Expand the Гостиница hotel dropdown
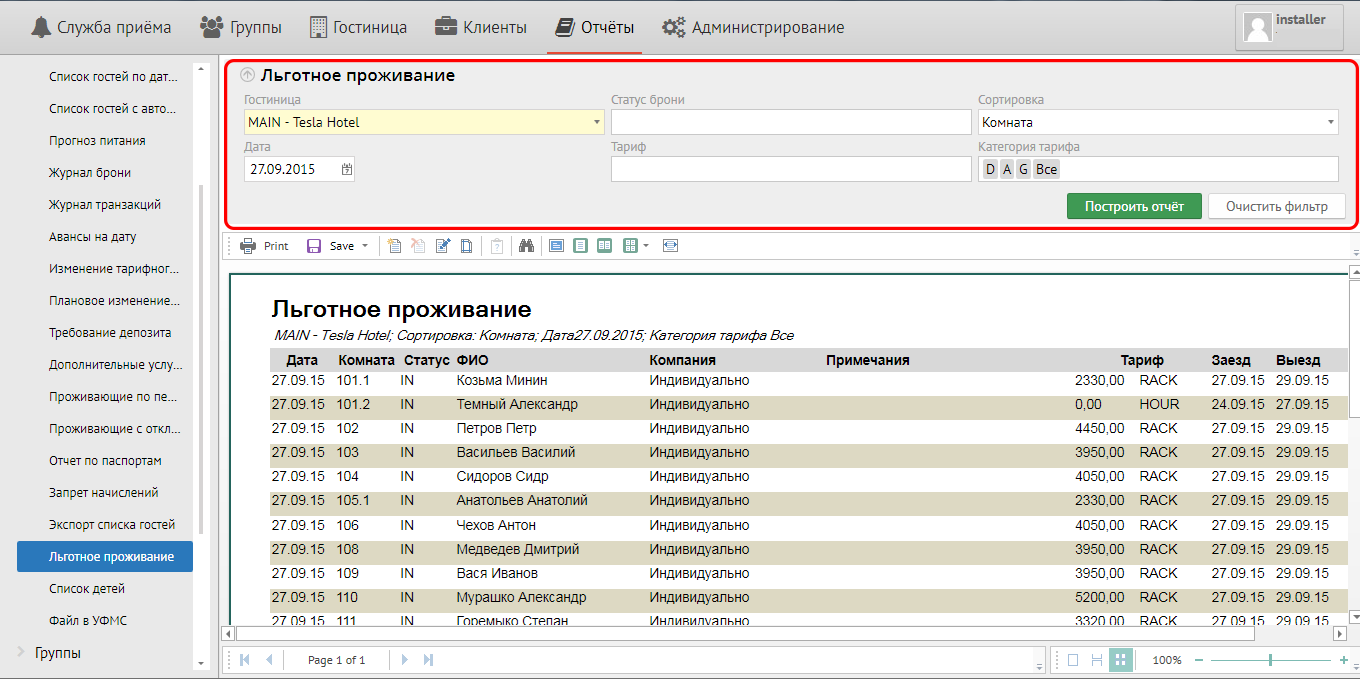The image size is (1360, 679). pyautogui.click(x=597, y=122)
